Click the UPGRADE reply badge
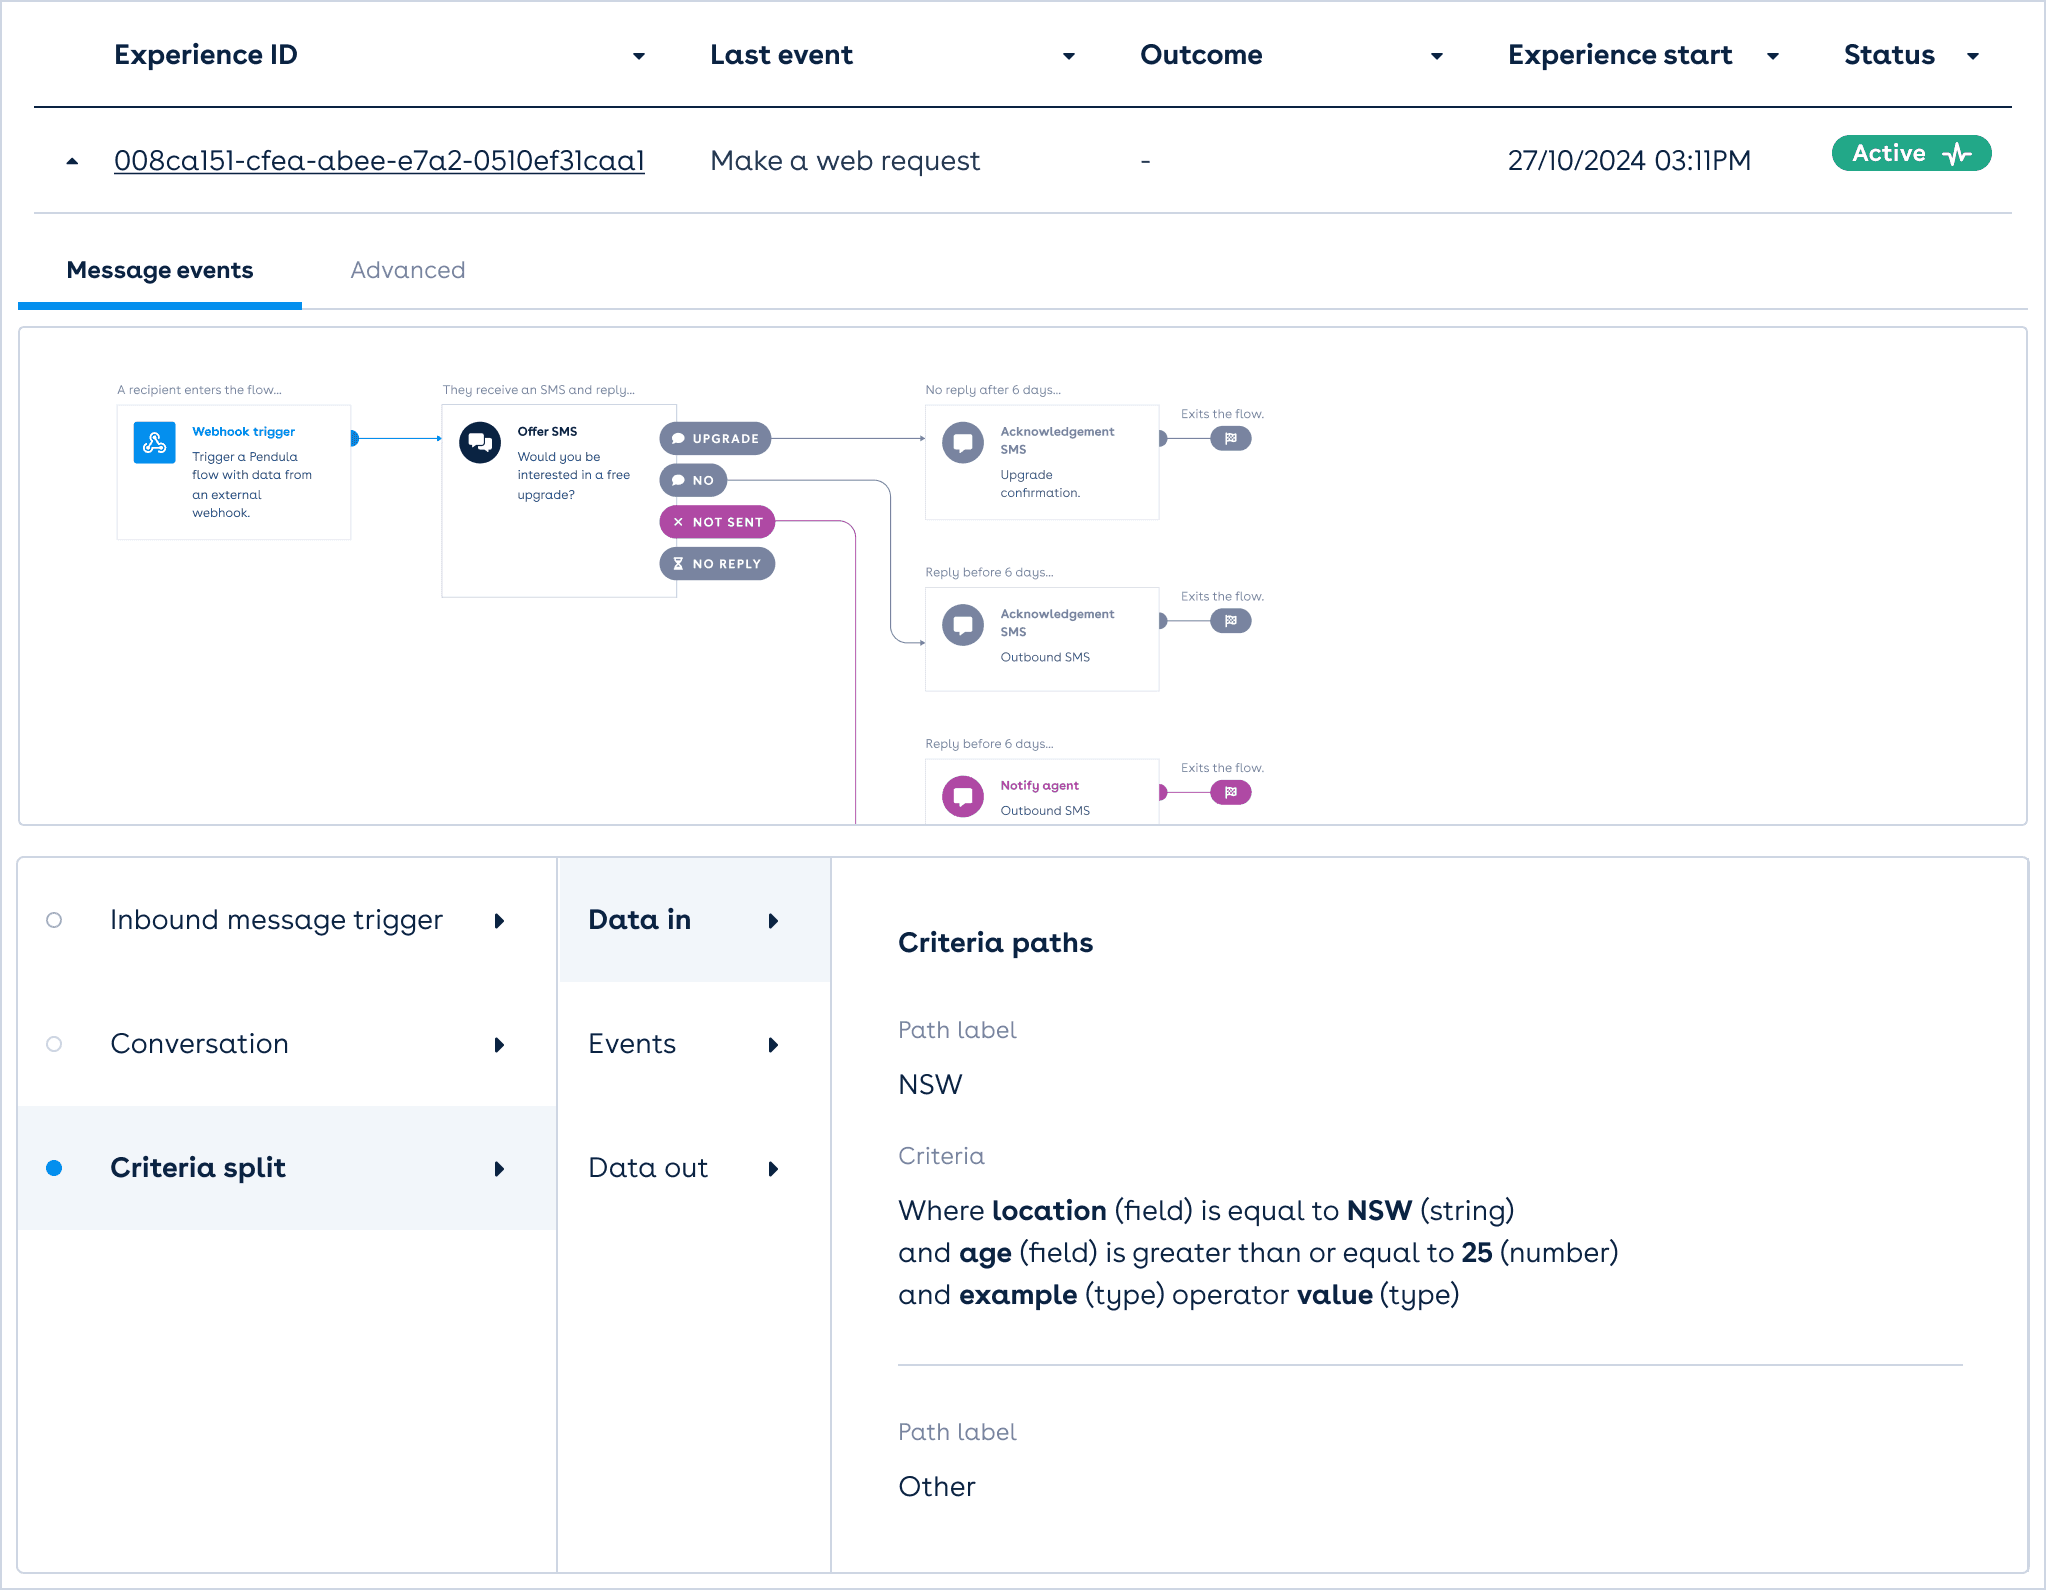Screen dimensions: 2046x1590 click(x=715, y=438)
